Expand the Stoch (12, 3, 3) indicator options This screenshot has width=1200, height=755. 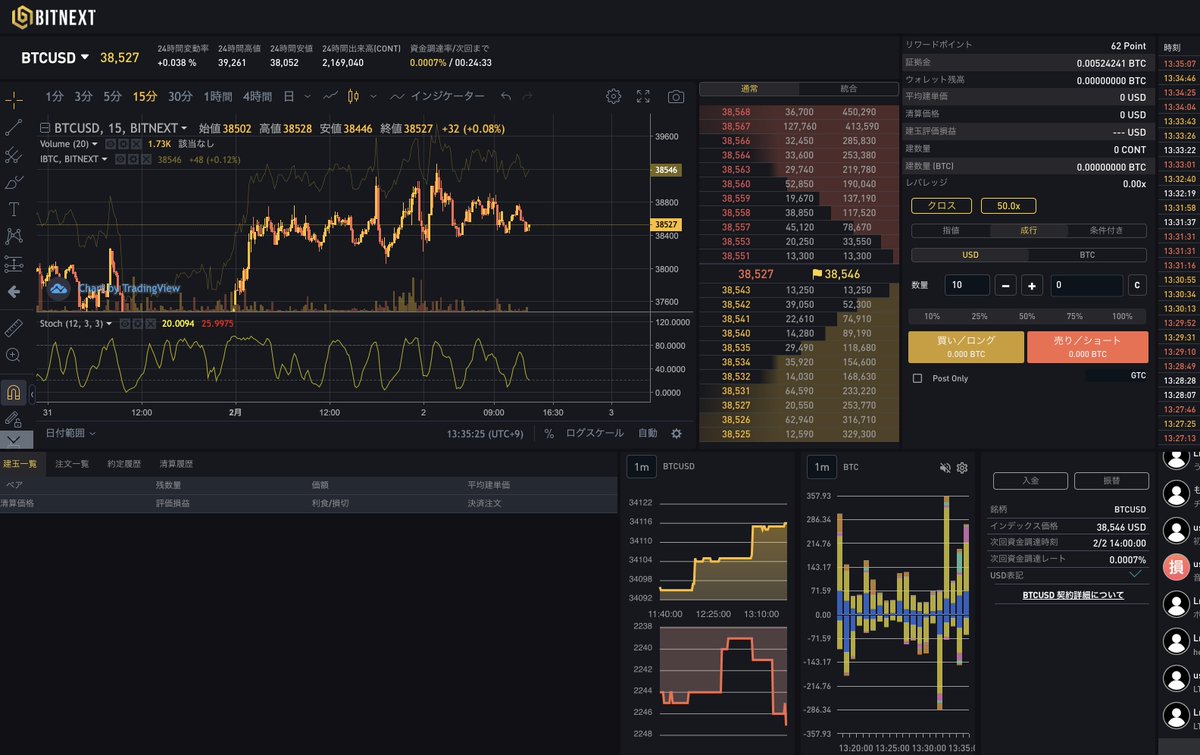coord(108,324)
